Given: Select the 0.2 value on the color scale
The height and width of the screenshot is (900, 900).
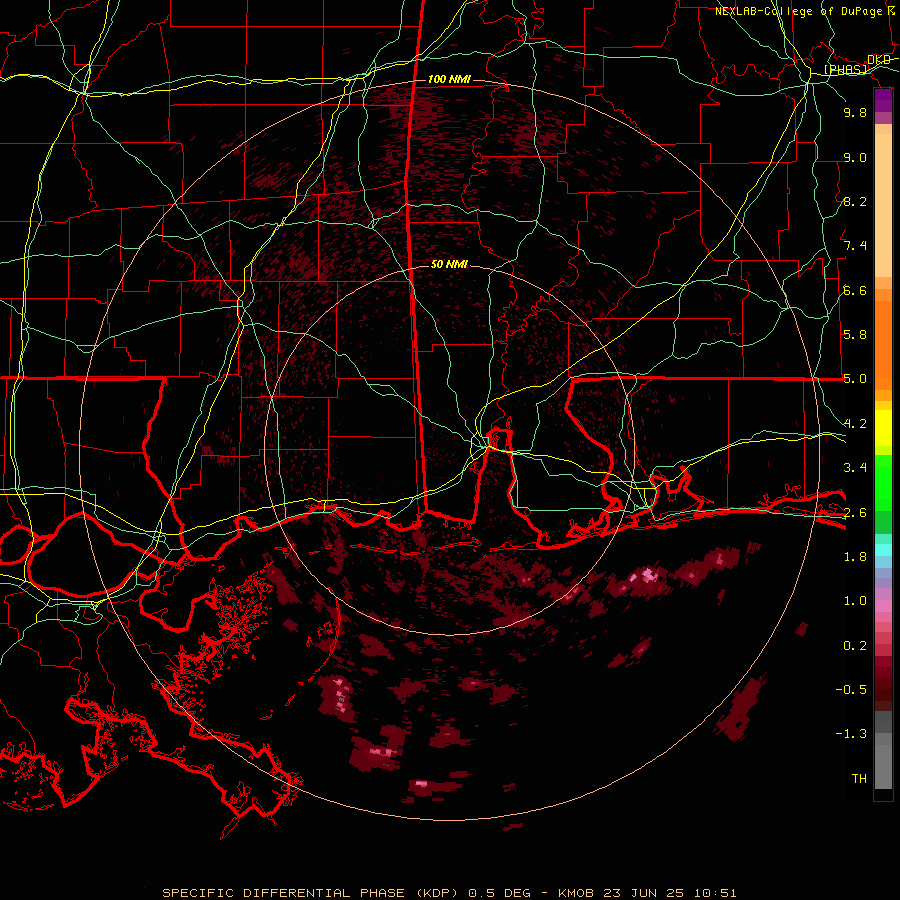Looking at the screenshot, I should pos(855,646).
